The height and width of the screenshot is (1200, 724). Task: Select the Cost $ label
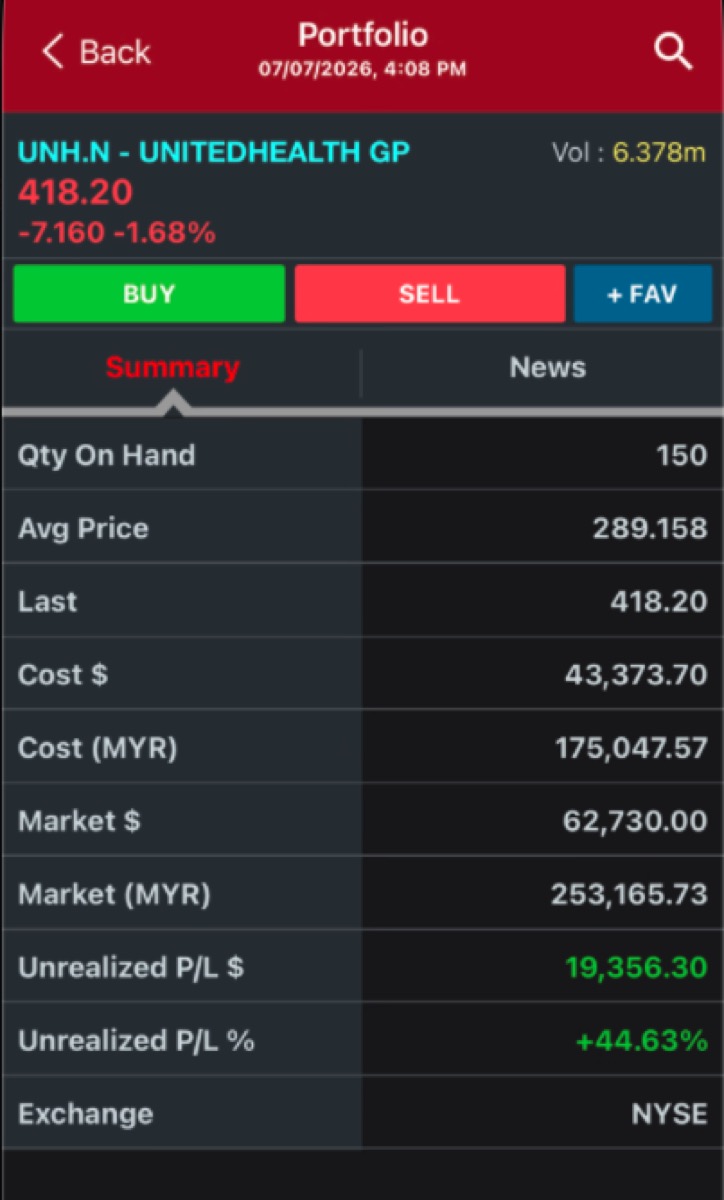62,675
